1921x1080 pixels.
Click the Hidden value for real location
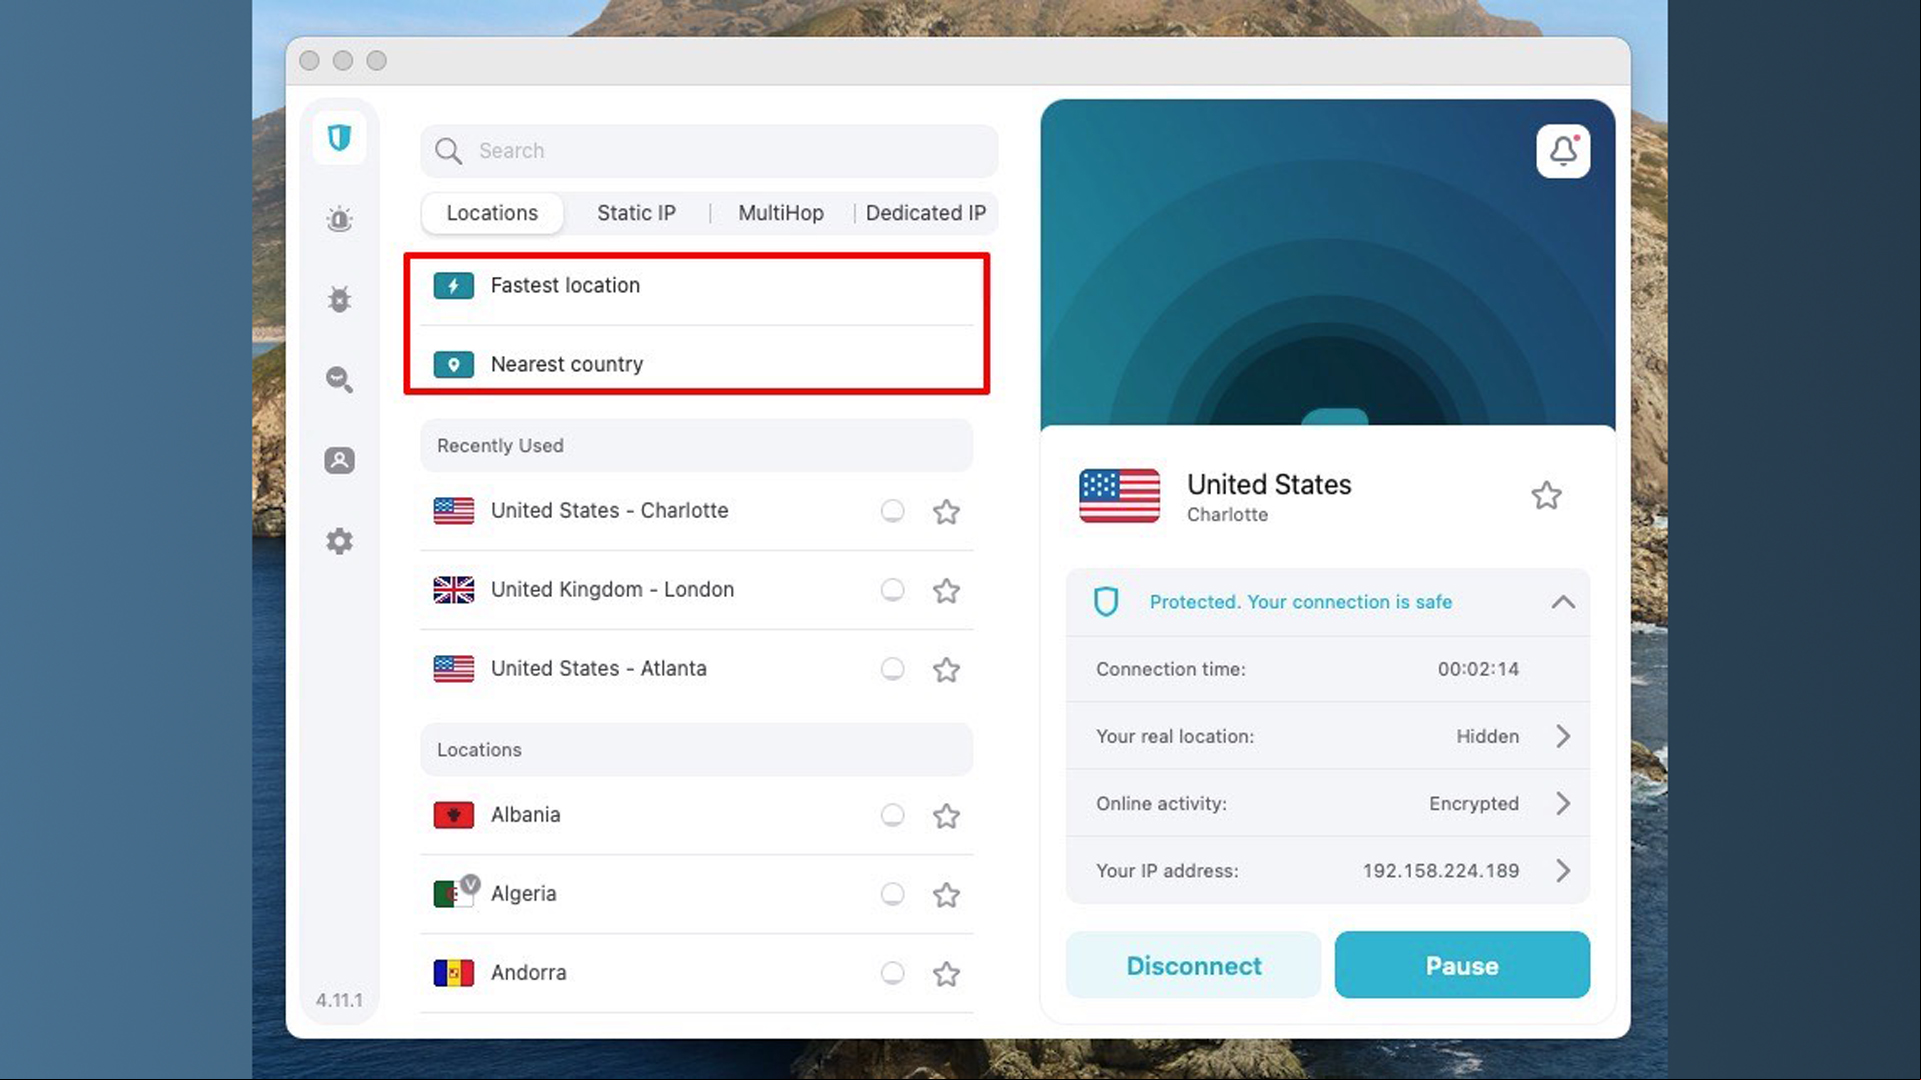[x=1487, y=737]
